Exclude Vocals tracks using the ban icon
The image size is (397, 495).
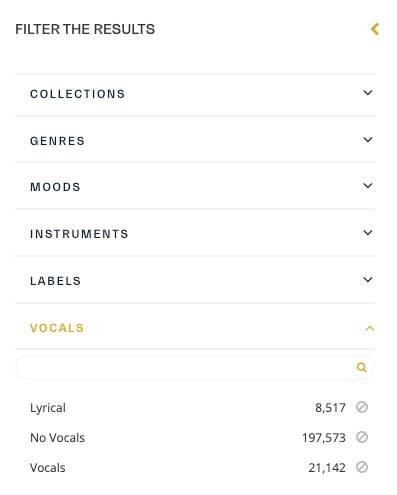pyautogui.click(x=362, y=467)
